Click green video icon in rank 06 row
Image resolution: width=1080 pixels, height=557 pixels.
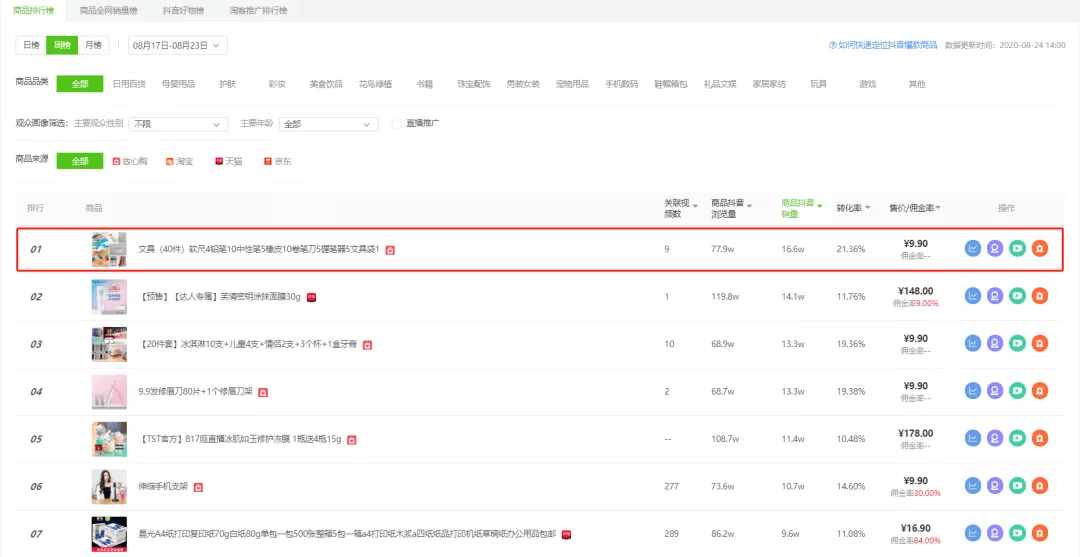point(1017,486)
